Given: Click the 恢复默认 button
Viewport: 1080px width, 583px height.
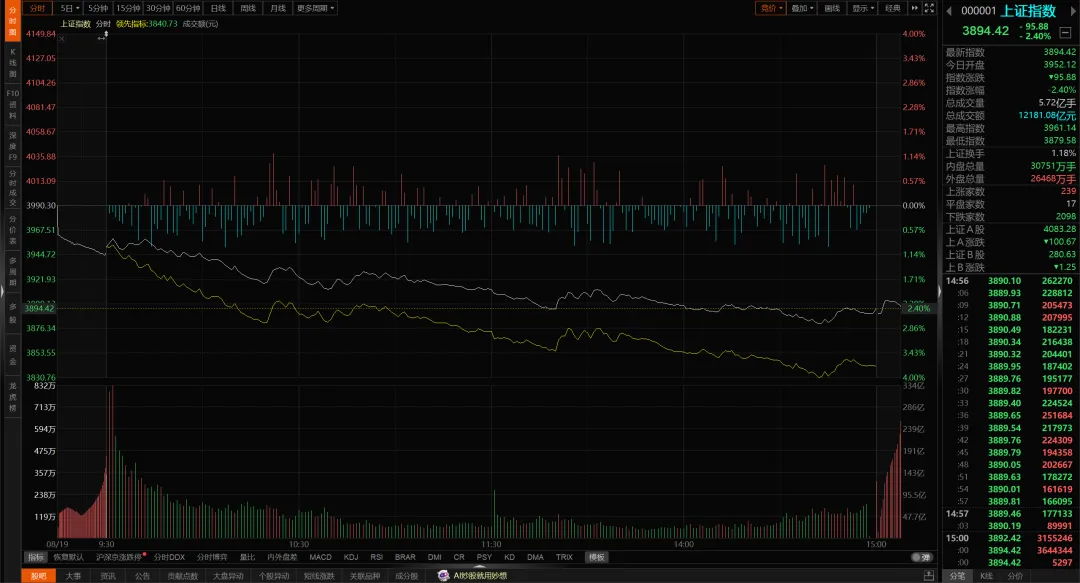Looking at the screenshot, I should tap(68, 558).
